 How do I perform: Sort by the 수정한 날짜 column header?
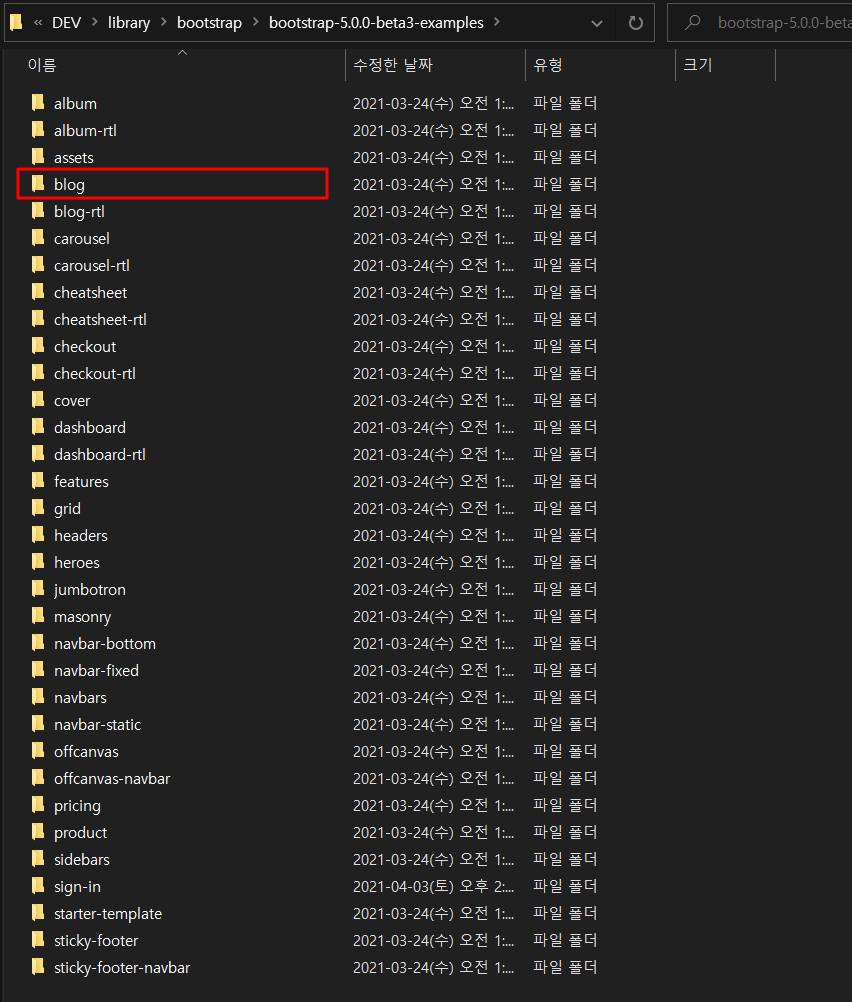pos(392,65)
